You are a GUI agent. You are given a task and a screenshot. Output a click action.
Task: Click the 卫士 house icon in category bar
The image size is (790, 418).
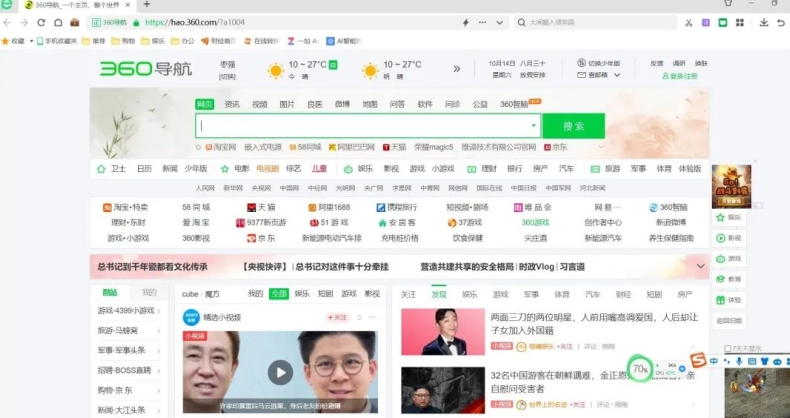pos(101,169)
